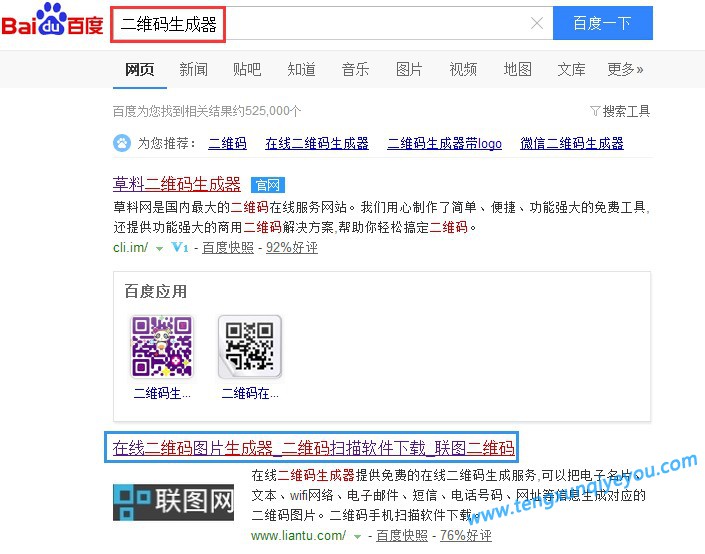Open 百度快照 for liantu result
The height and width of the screenshot is (554, 705).
402,536
